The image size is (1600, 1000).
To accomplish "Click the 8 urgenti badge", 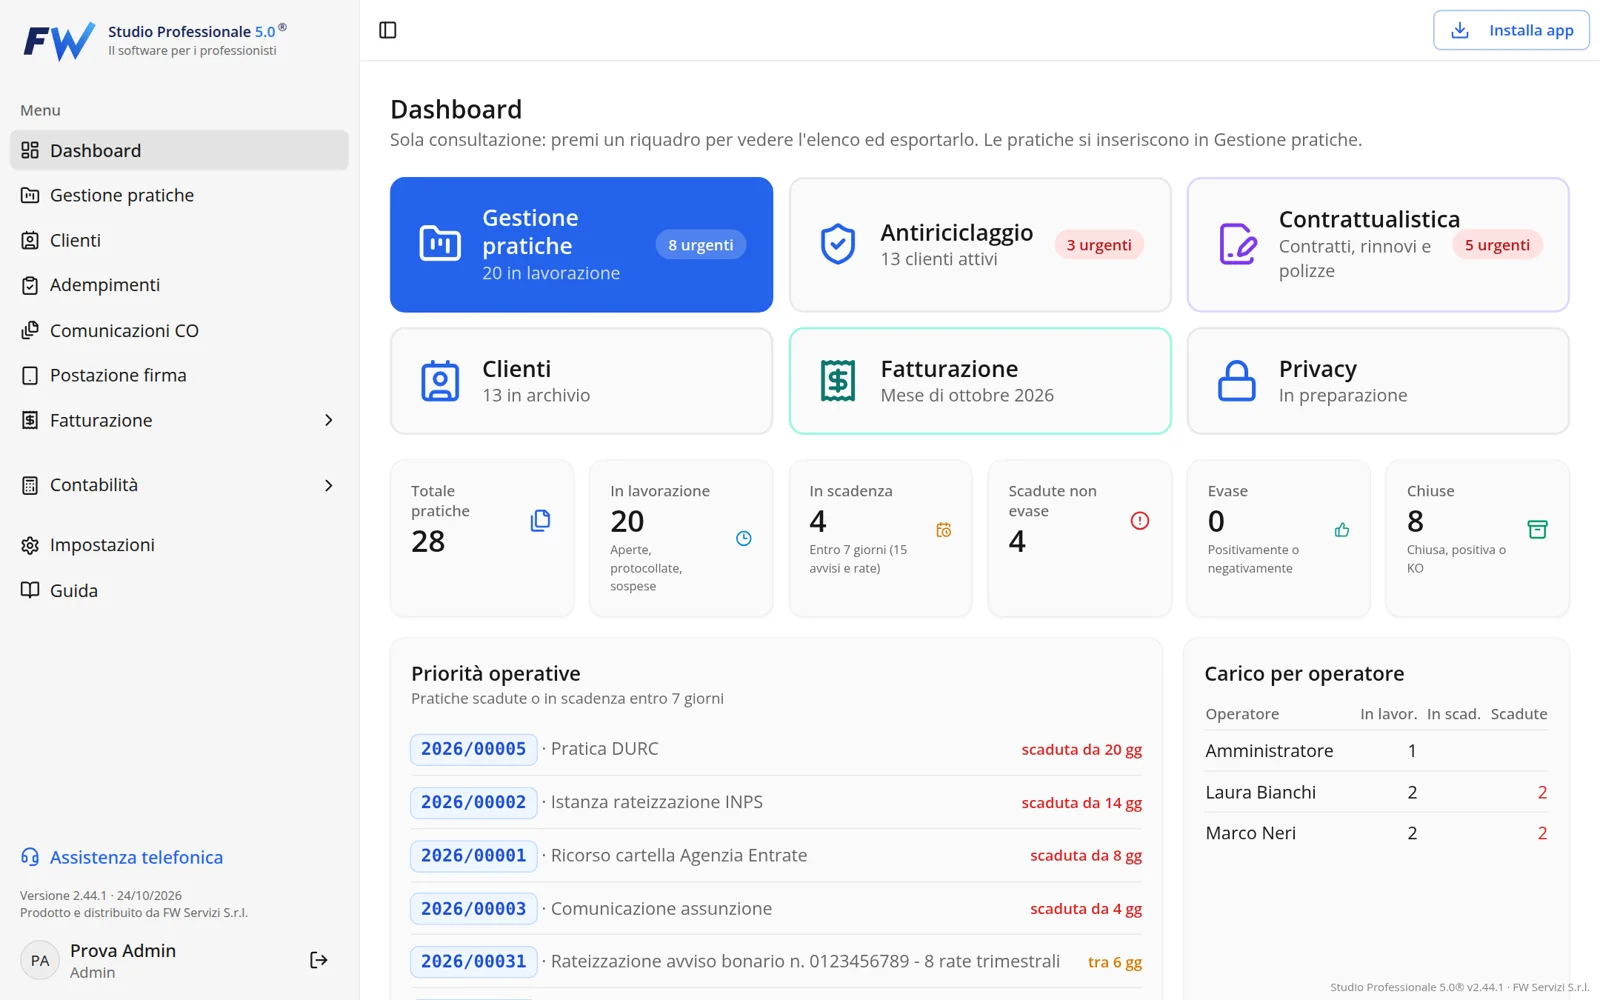I will (x=701, y=245).
